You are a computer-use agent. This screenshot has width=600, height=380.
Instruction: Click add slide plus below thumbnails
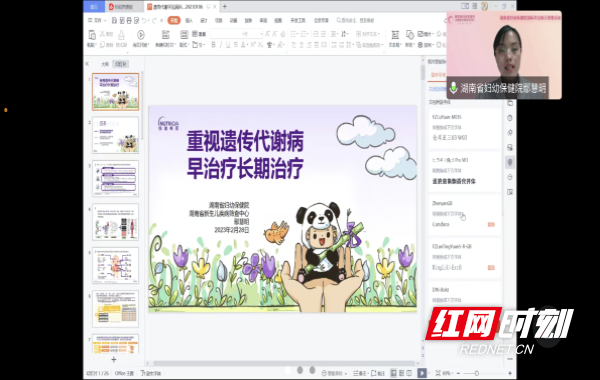tap(114, 360)
